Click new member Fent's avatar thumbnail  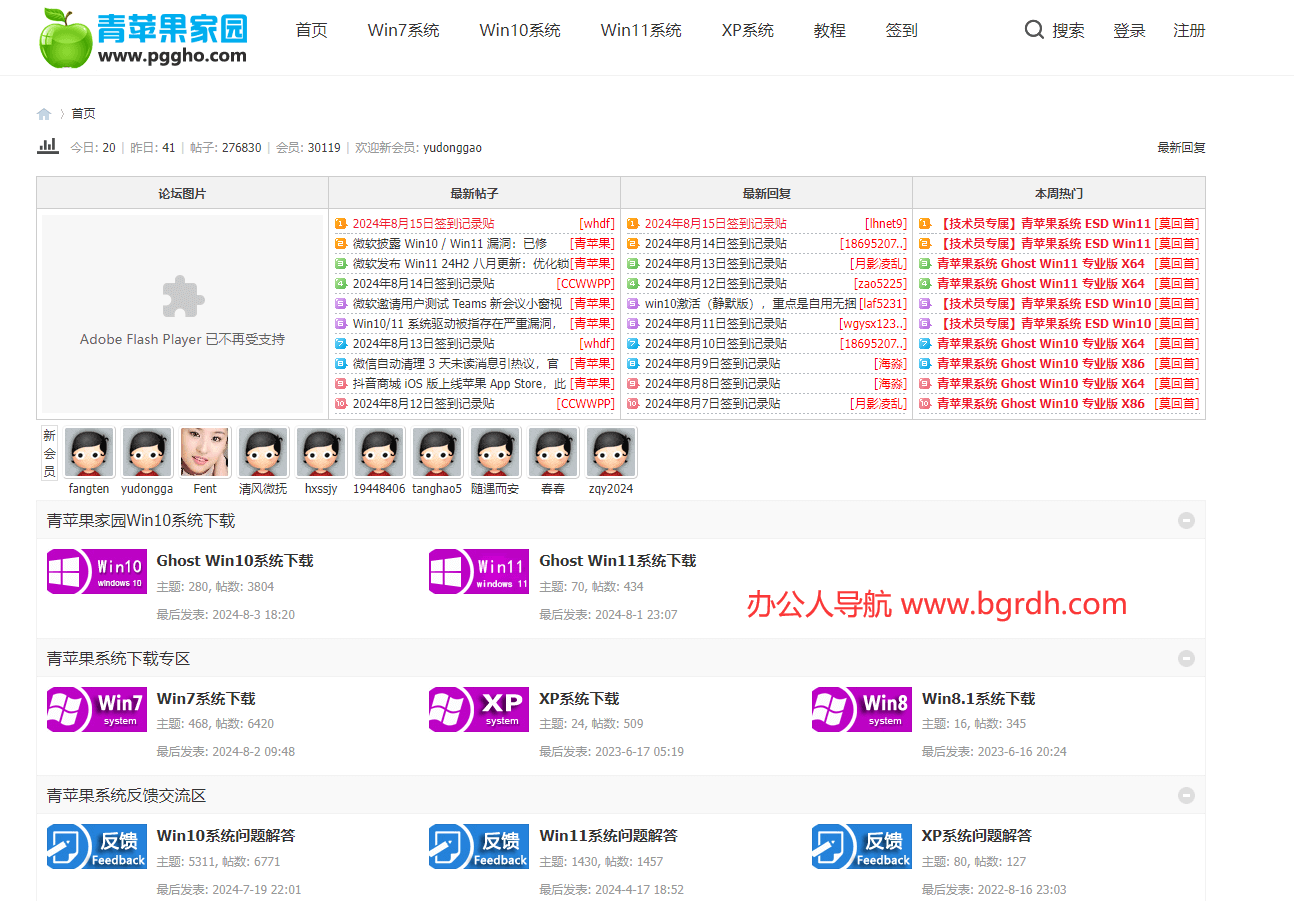[x=205, y=453]
